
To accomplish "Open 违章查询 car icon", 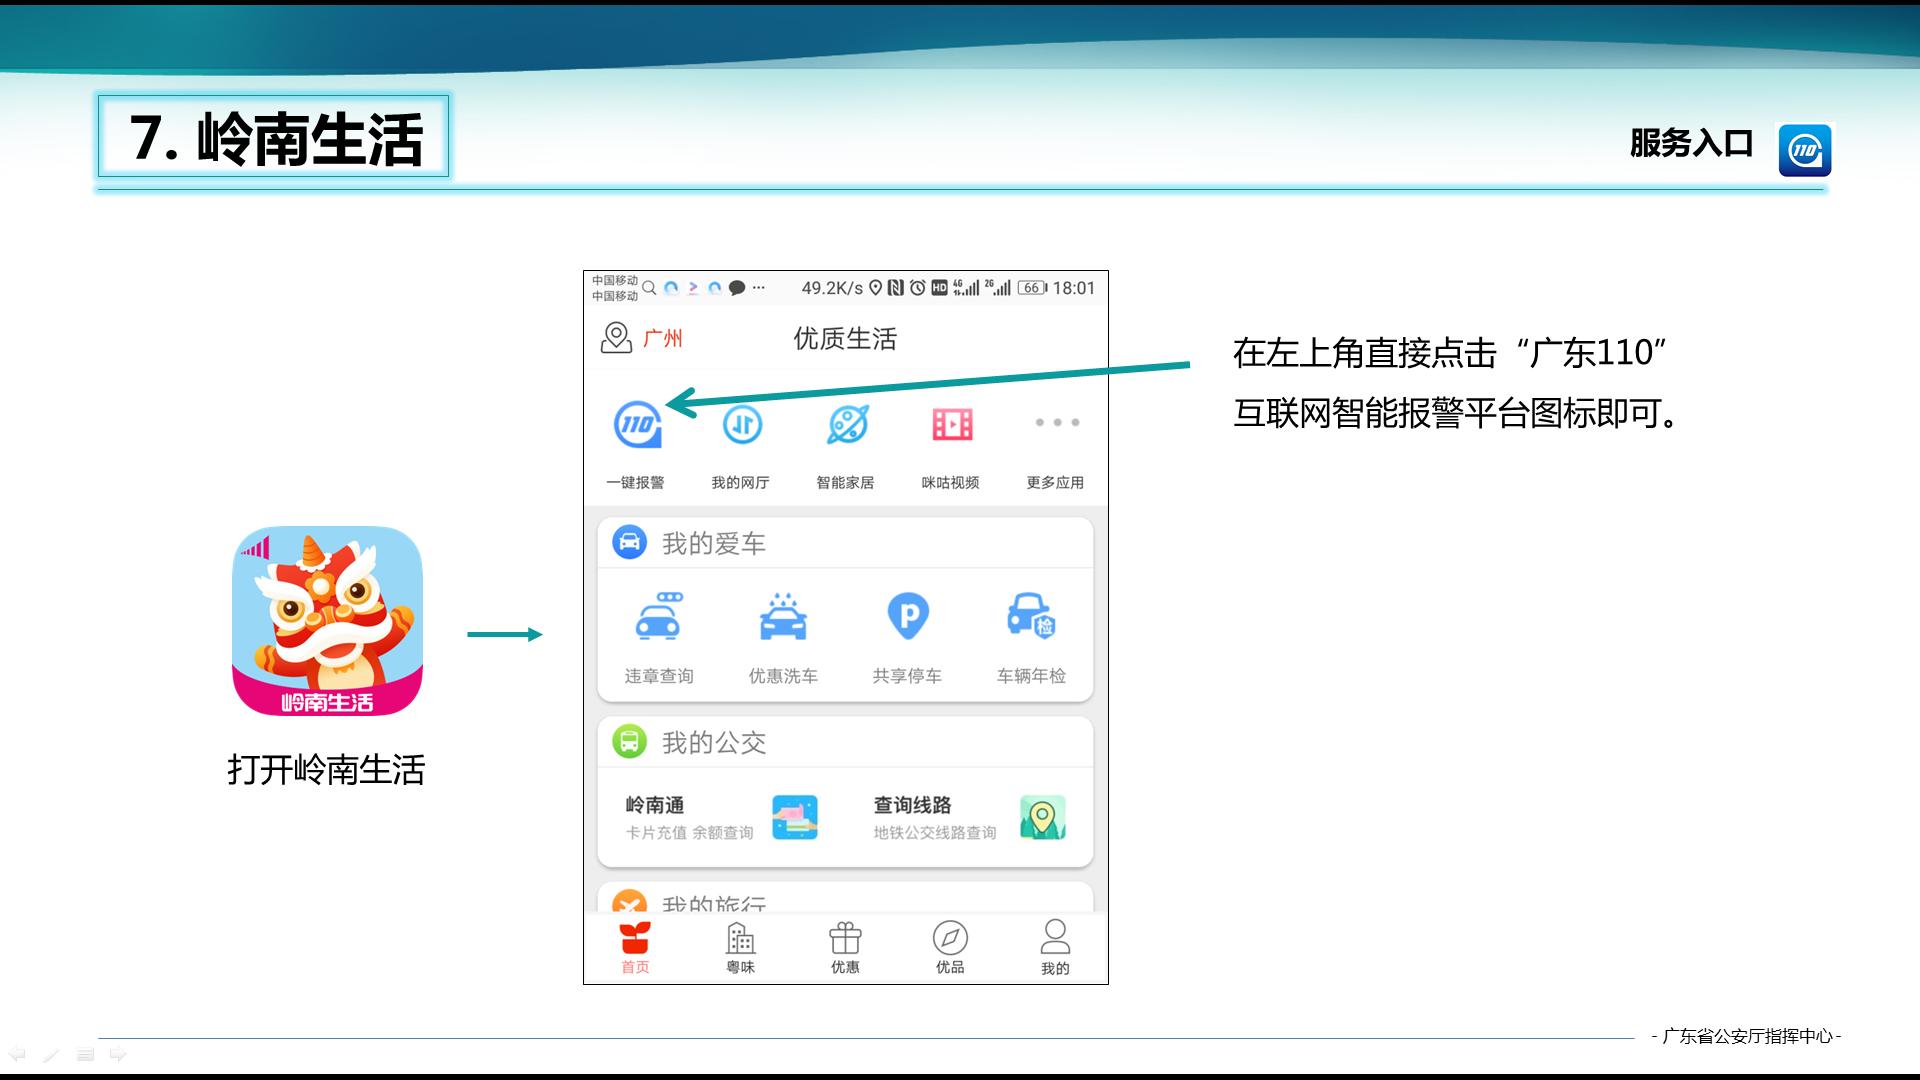I will coord(658,616).
